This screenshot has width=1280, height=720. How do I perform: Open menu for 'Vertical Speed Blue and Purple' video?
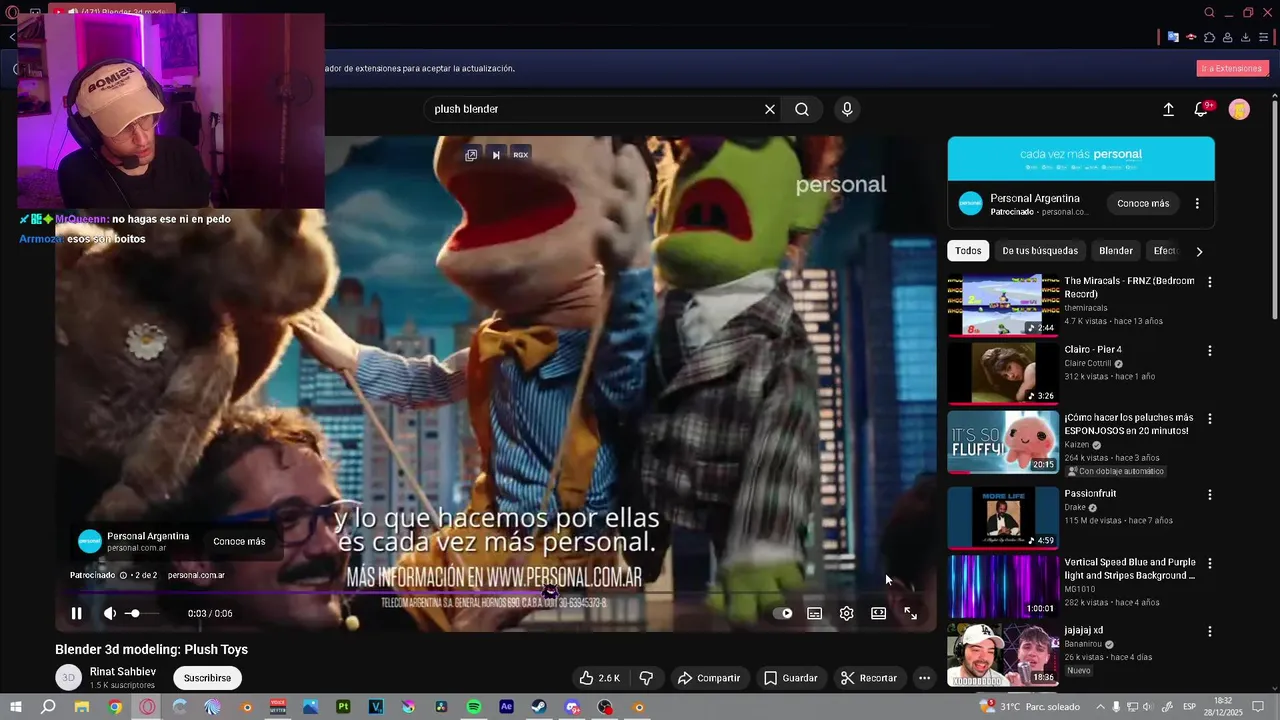[x=1209, y=564]
